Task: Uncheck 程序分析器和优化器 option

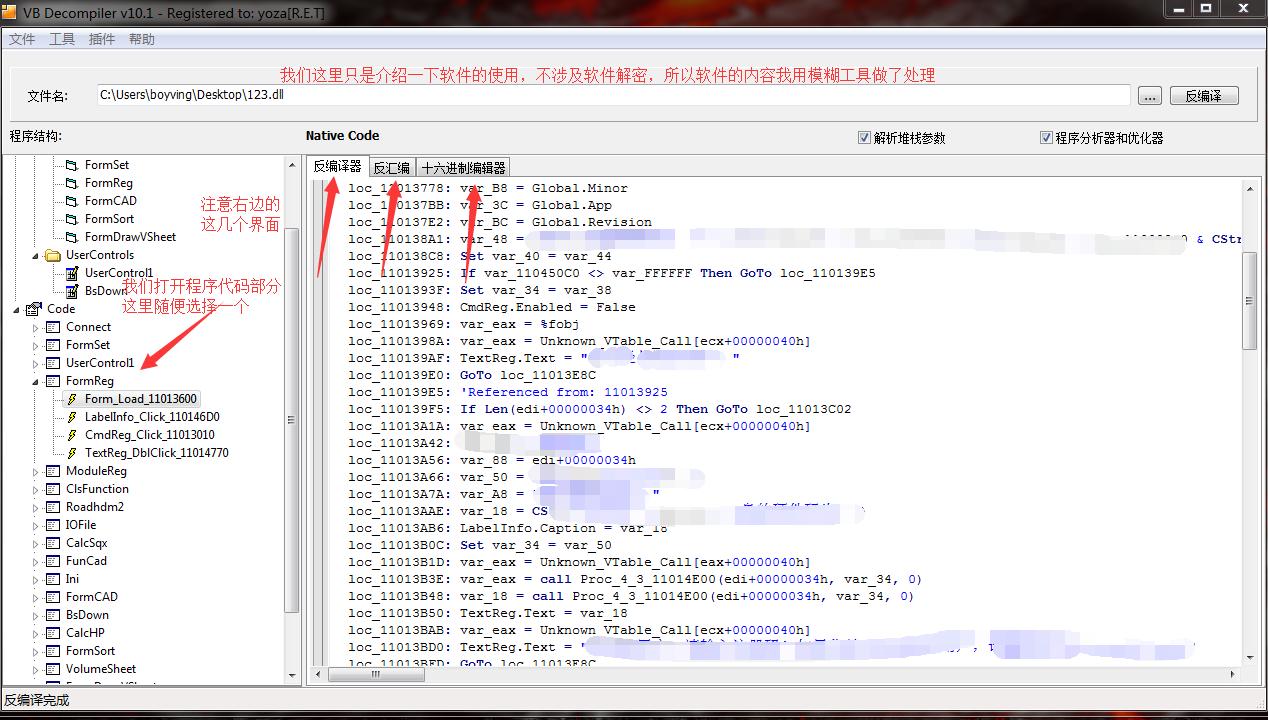Action: (x=1045, y=137)
